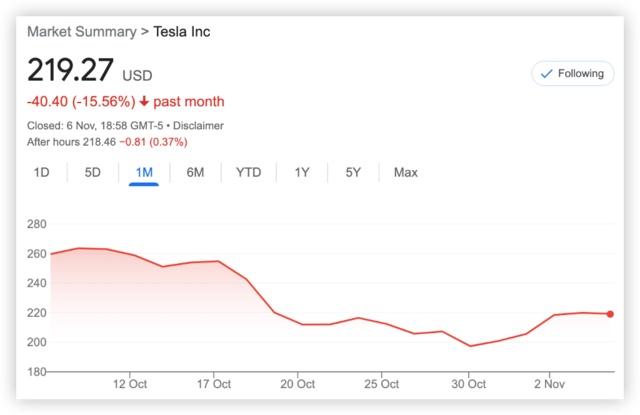The width and height of the screenshot is (640, 415).
Task: Click the red endpoint dot on chart
Action: coord(610,314)
